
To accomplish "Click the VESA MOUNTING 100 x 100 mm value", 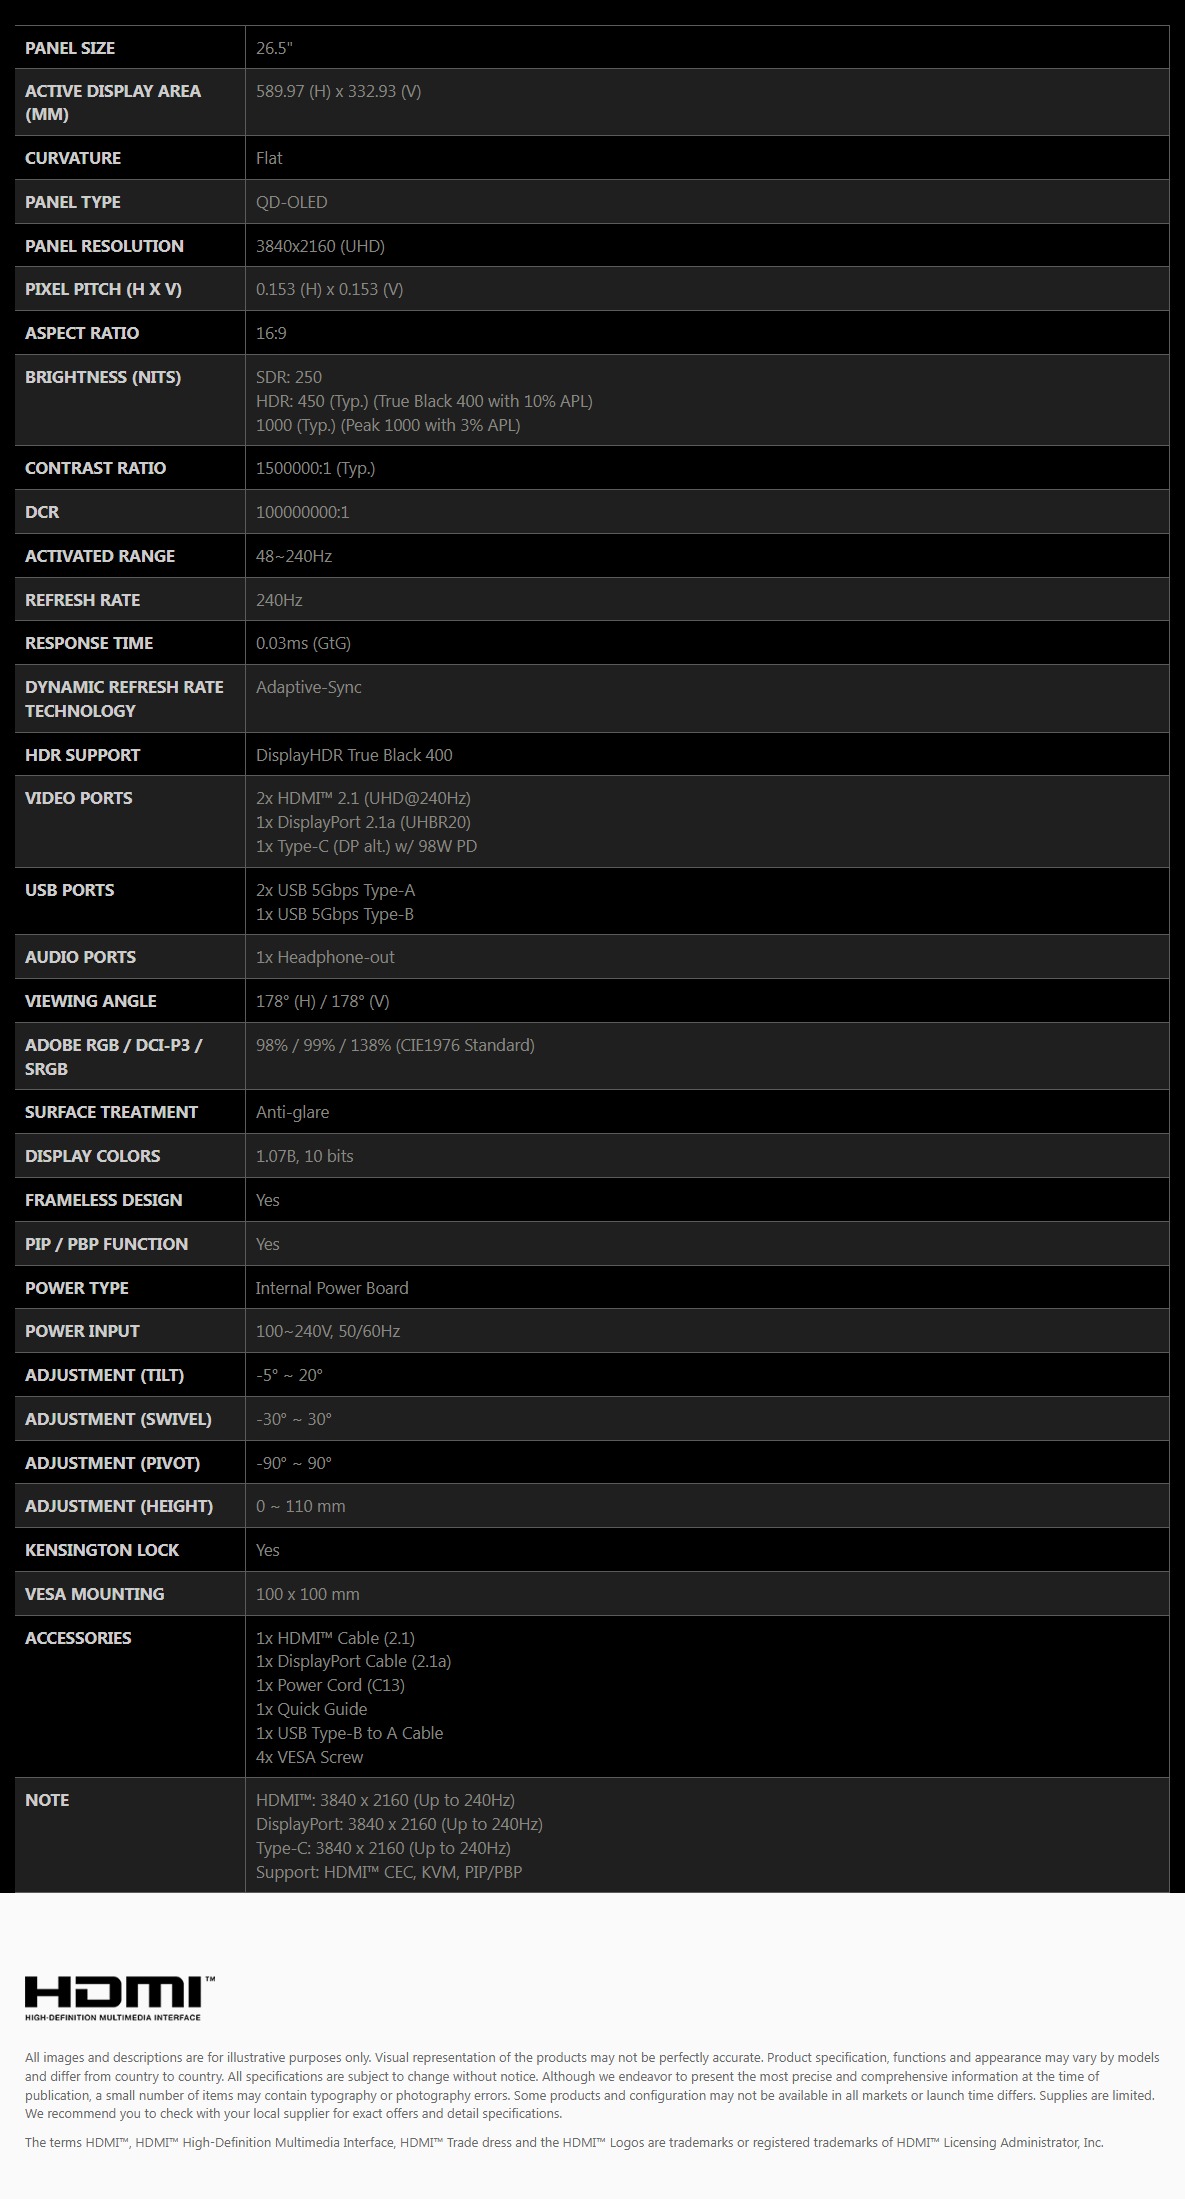I will pos(307,1594).
